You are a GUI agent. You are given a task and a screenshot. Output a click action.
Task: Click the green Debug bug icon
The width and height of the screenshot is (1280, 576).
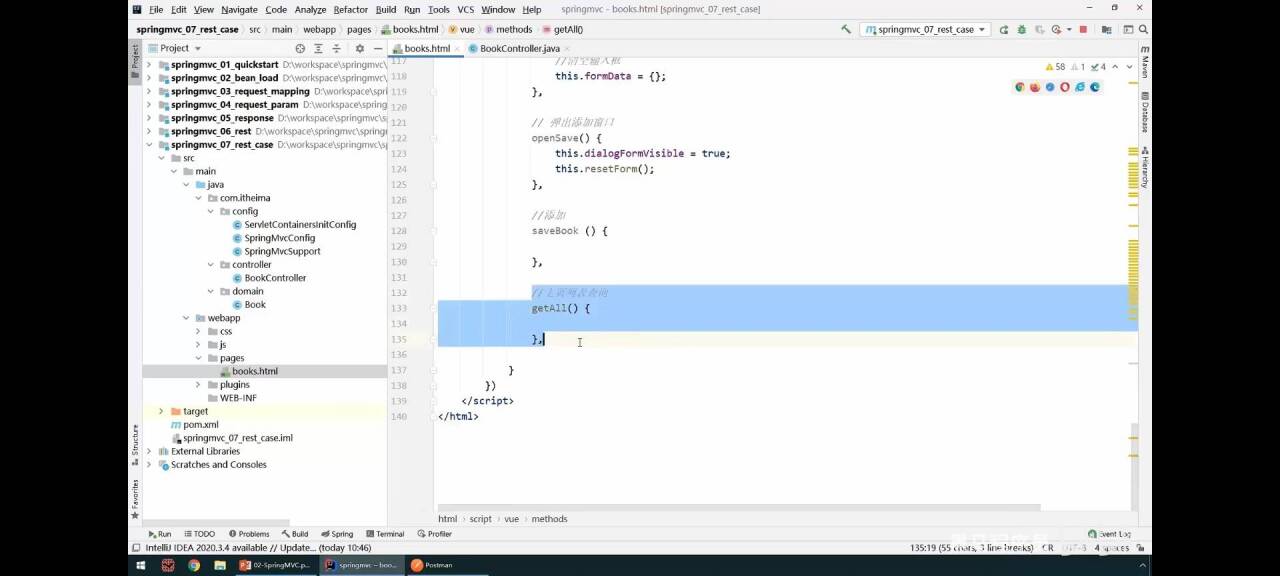(x=1022, y=29)
